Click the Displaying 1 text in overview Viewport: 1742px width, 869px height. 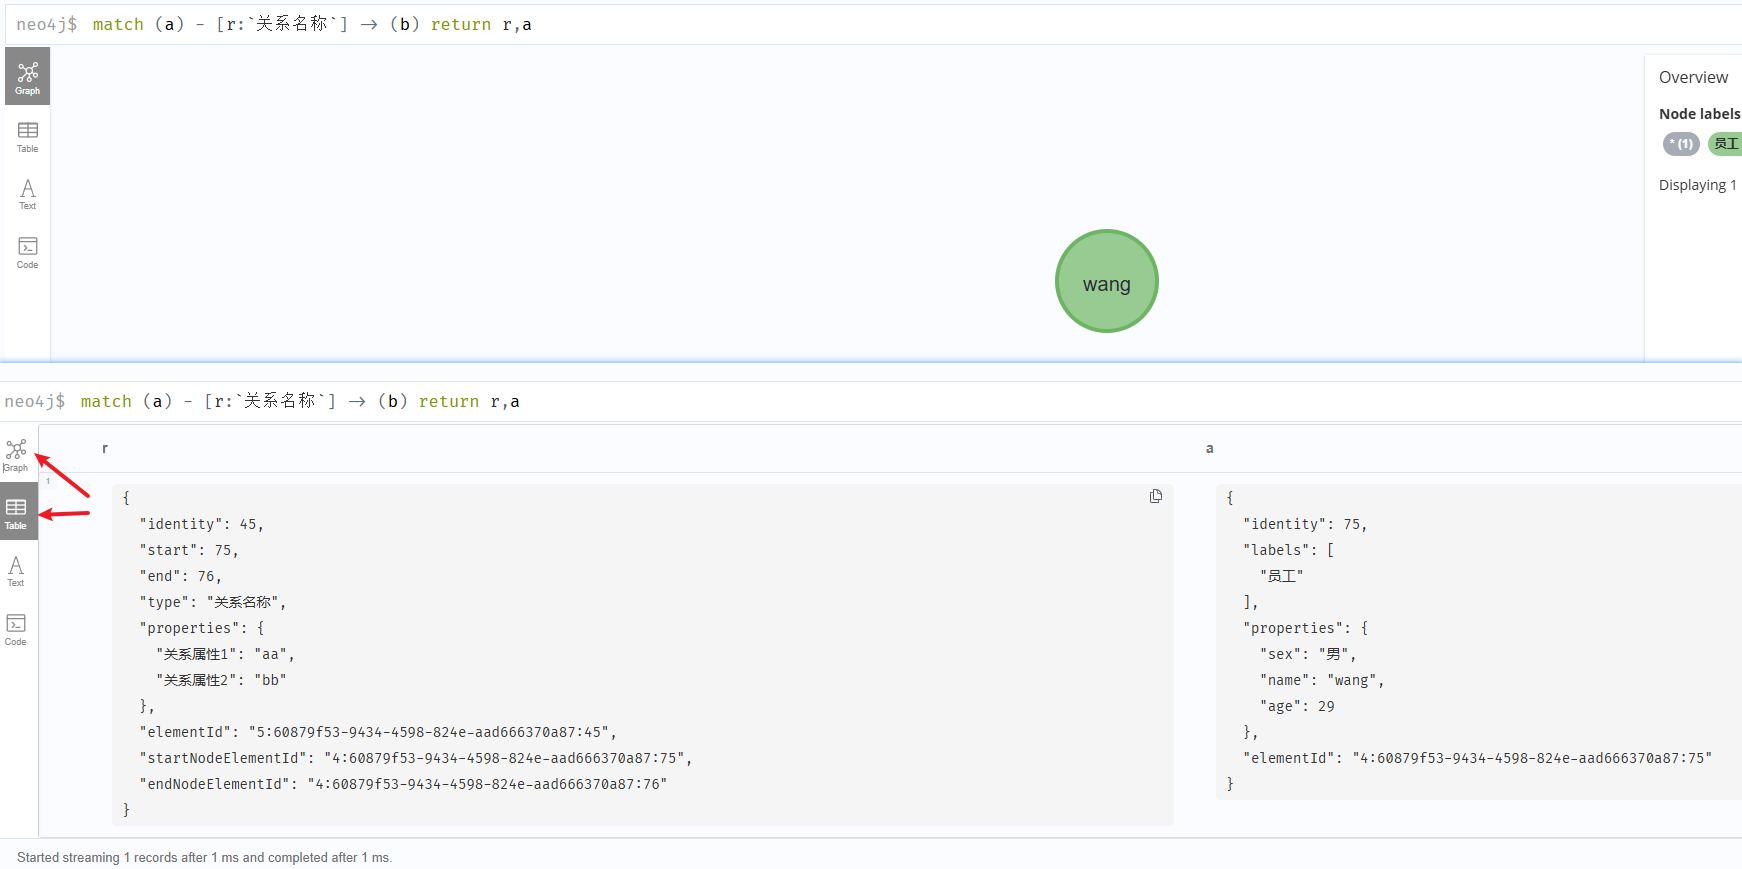[x=1698, y=185]
